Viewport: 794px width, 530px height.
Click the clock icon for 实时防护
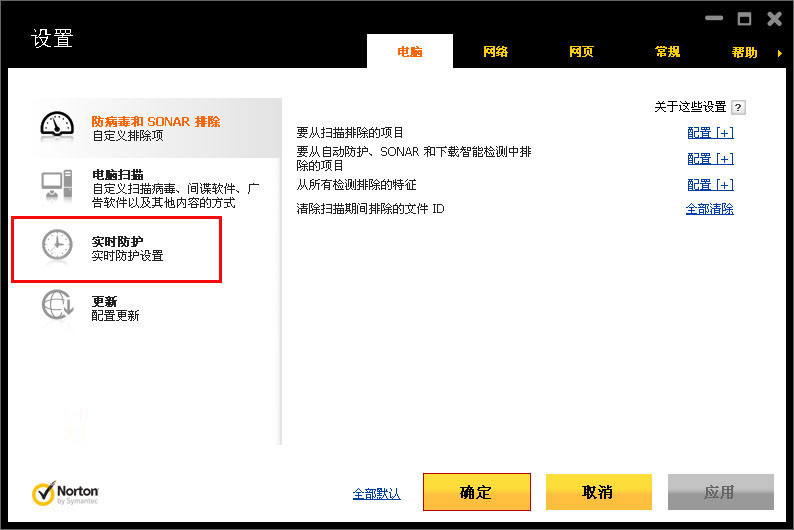[57, 245]
